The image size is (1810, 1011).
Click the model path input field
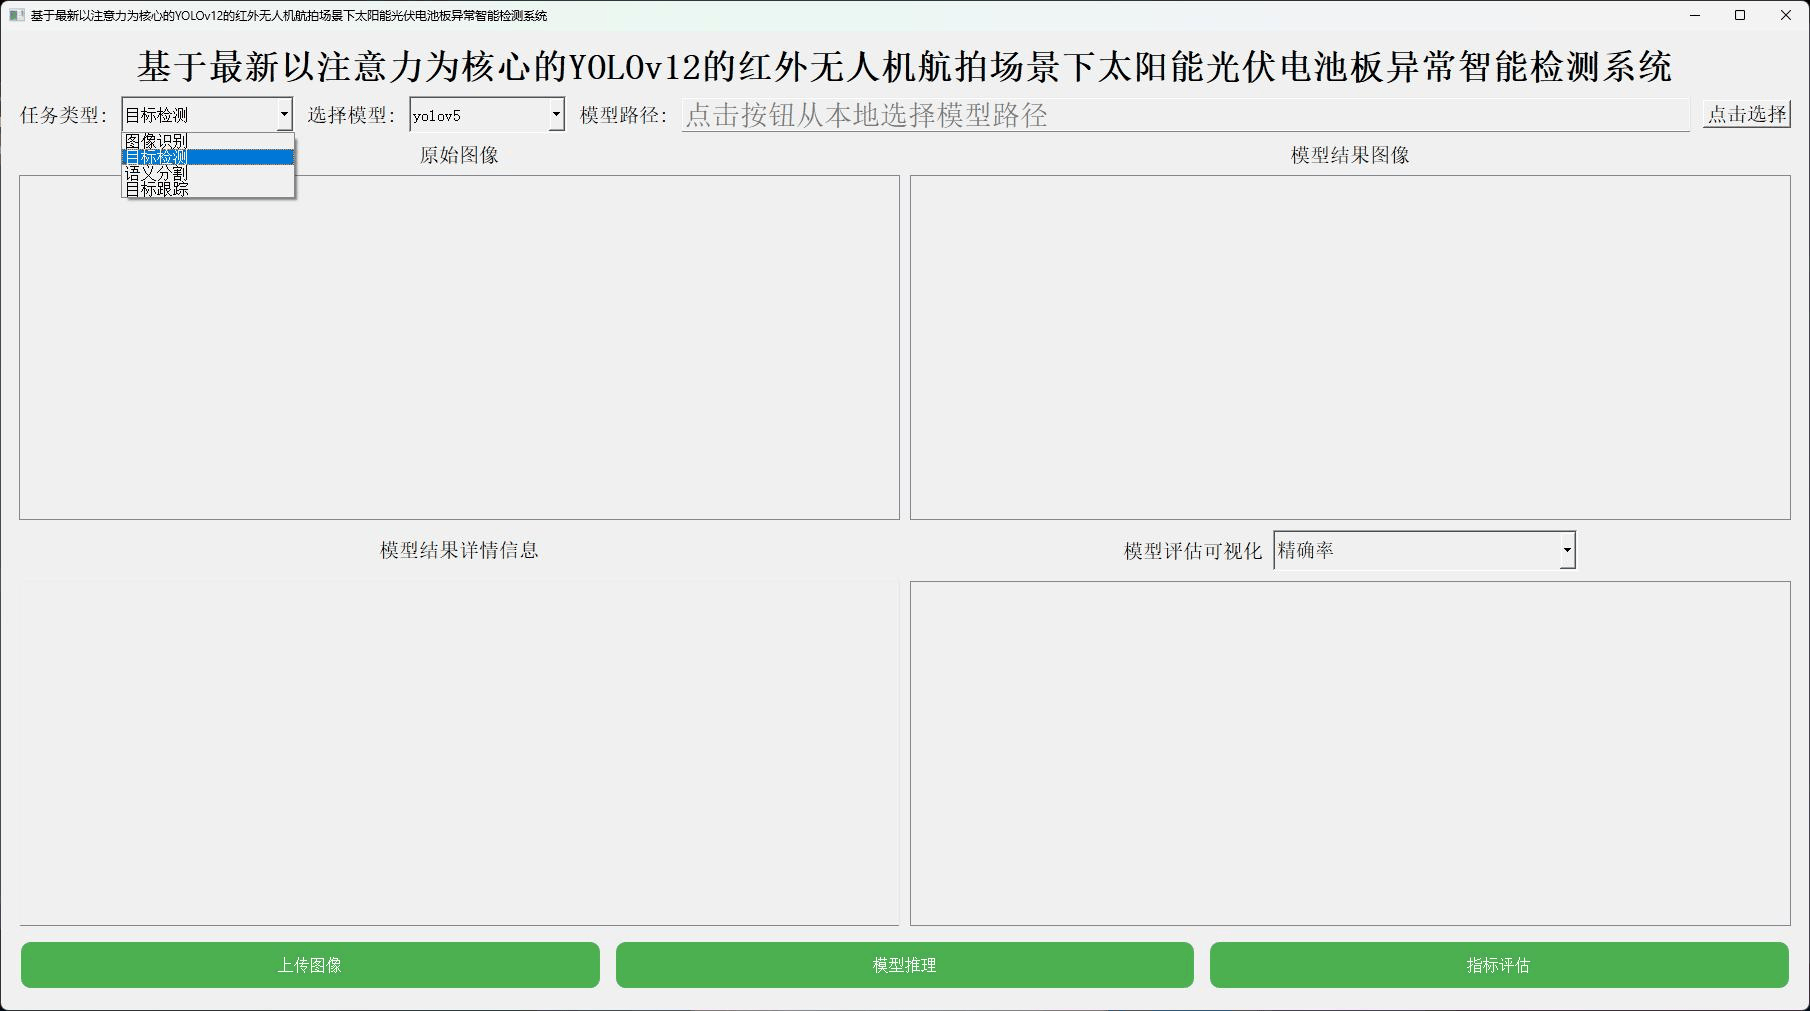(1185, 115)
